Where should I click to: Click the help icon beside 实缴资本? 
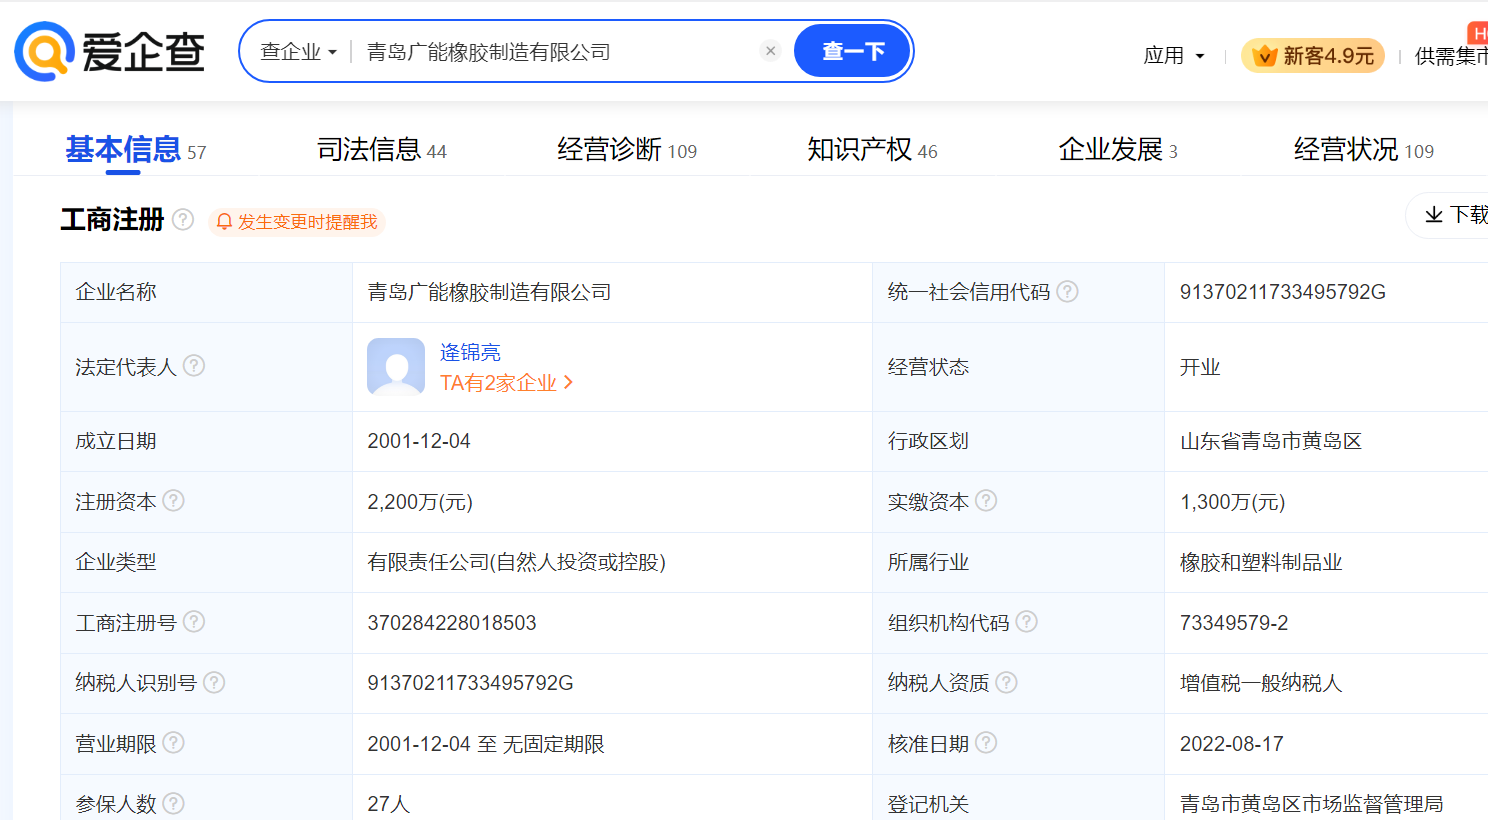pyautogui.click(x=986, y=500)
